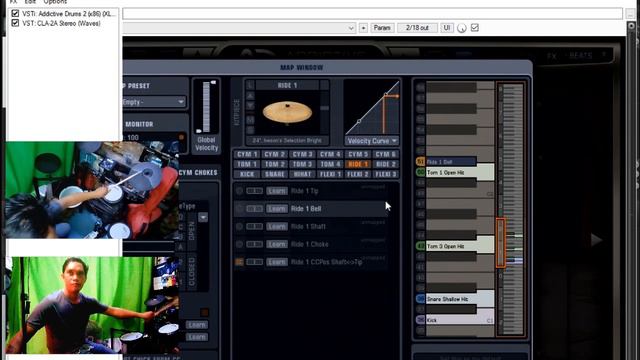
Task: Click Learn for Ride 1 Bell
Action: pyautogui.click(x=276, y=209)
